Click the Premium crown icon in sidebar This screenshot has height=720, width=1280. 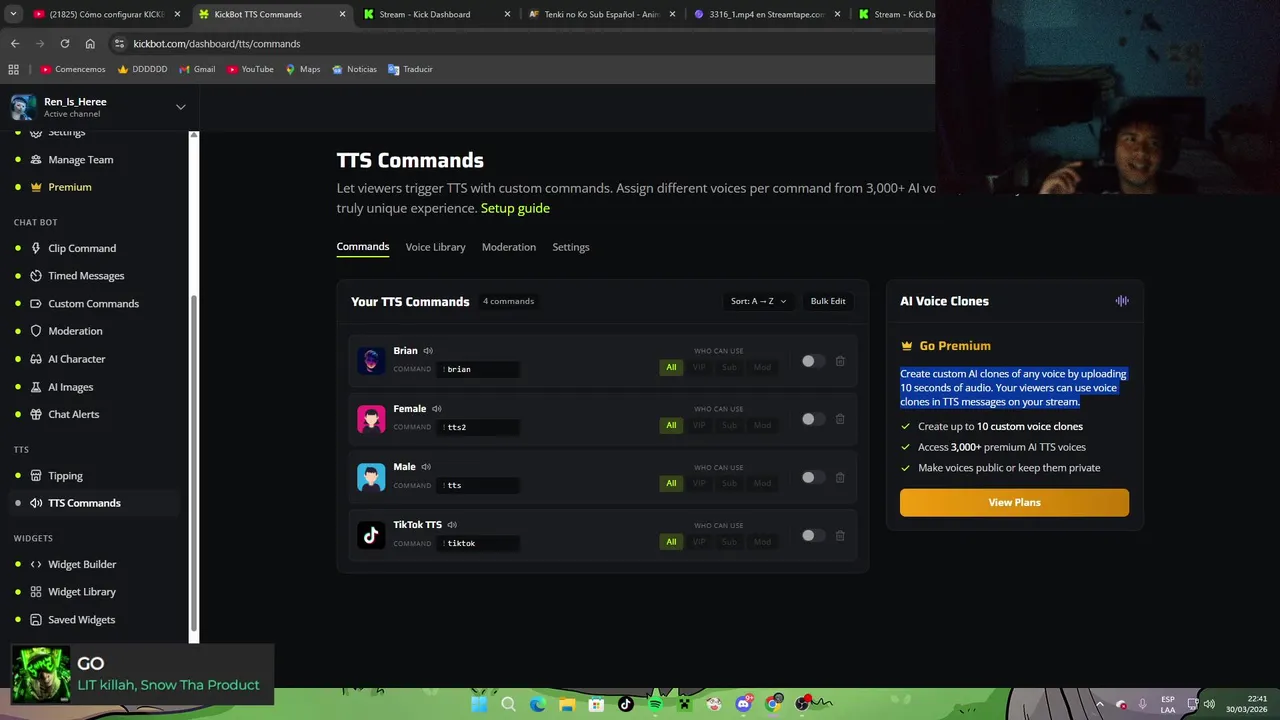(x=36, y=187)
